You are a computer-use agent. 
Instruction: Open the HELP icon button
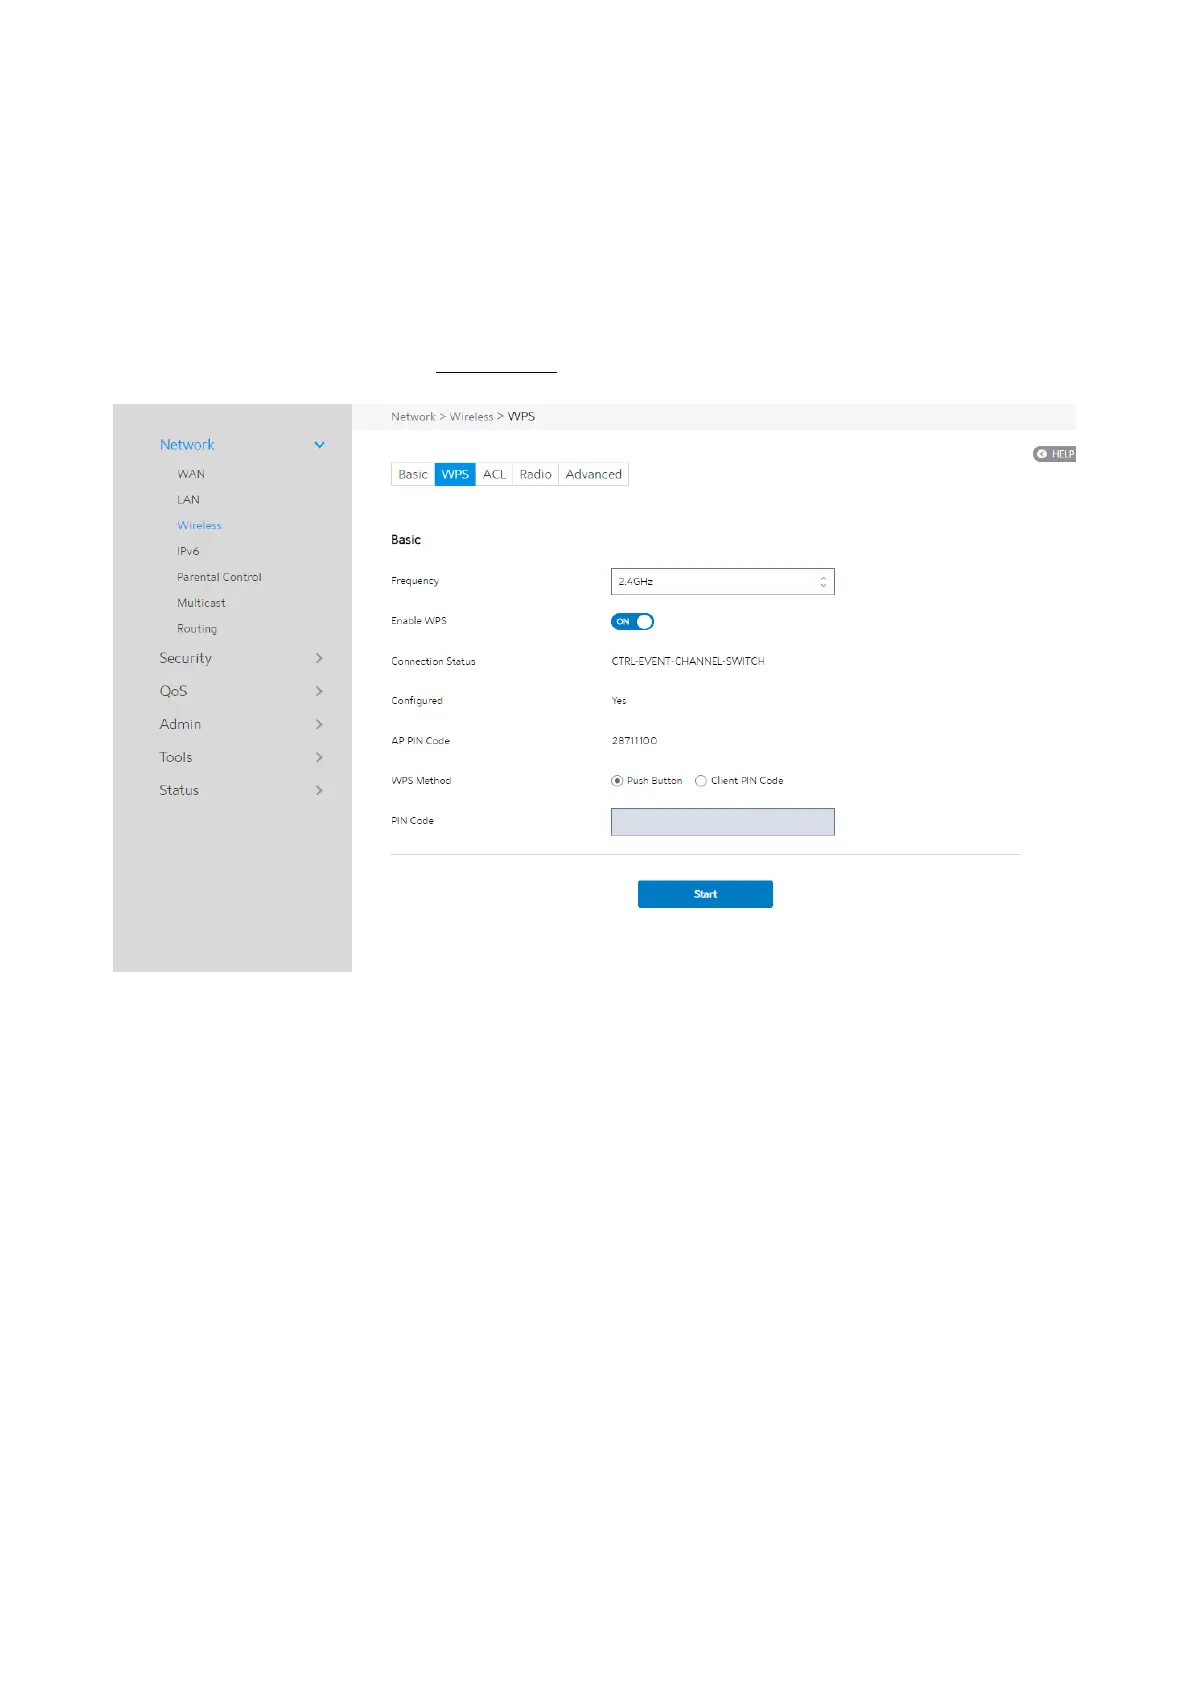tap(1054, 454)
